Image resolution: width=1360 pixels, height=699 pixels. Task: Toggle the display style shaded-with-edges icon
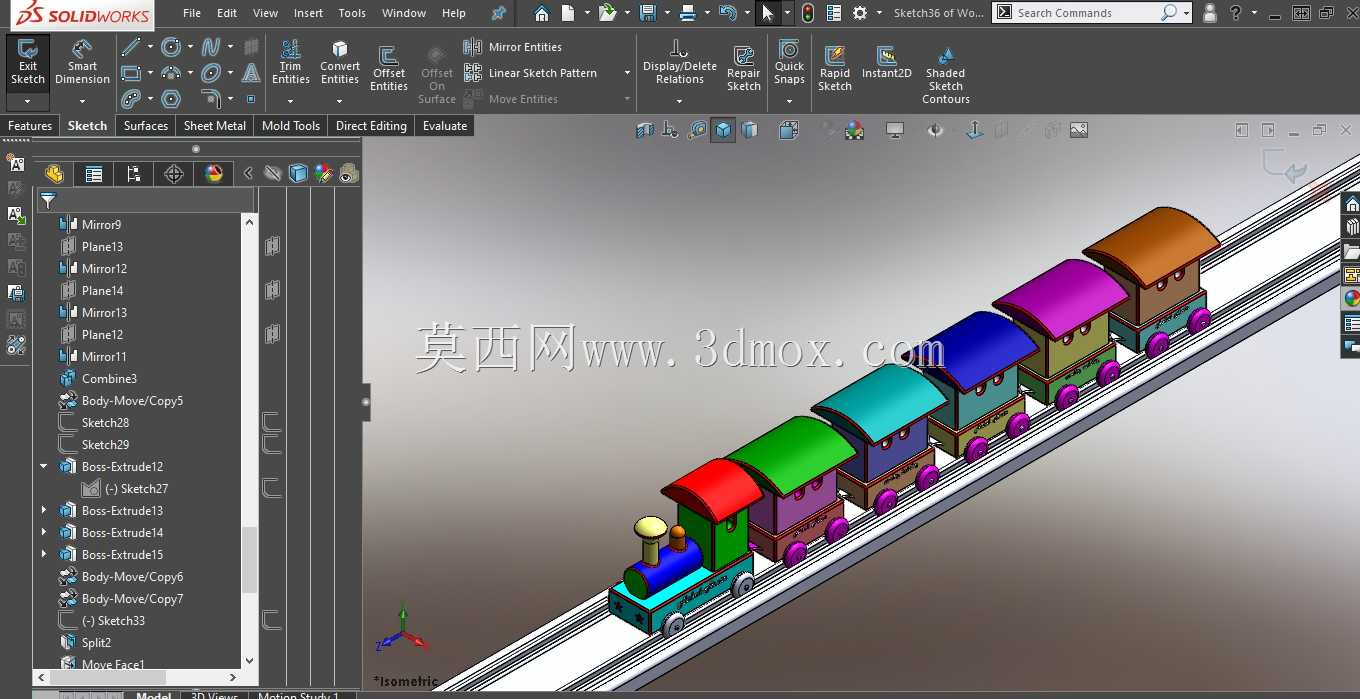pos(723,130)
